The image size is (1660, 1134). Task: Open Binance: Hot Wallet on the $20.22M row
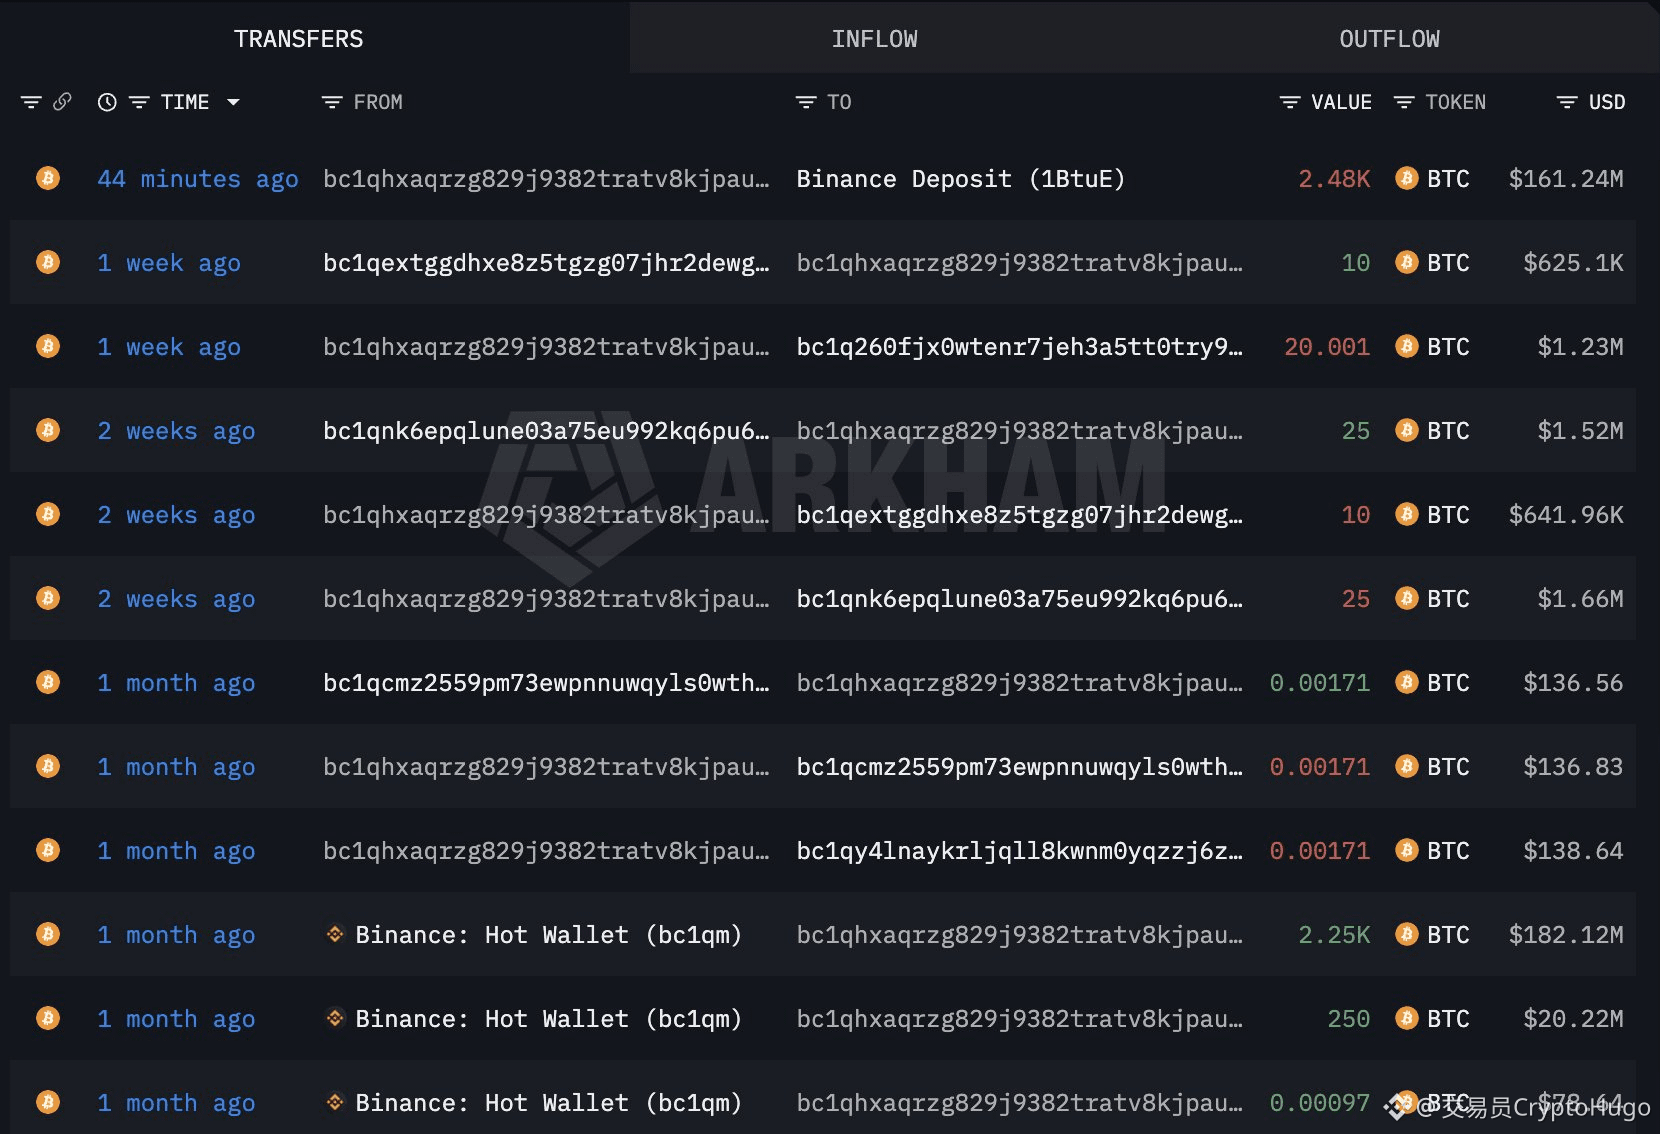[549, 1019]
